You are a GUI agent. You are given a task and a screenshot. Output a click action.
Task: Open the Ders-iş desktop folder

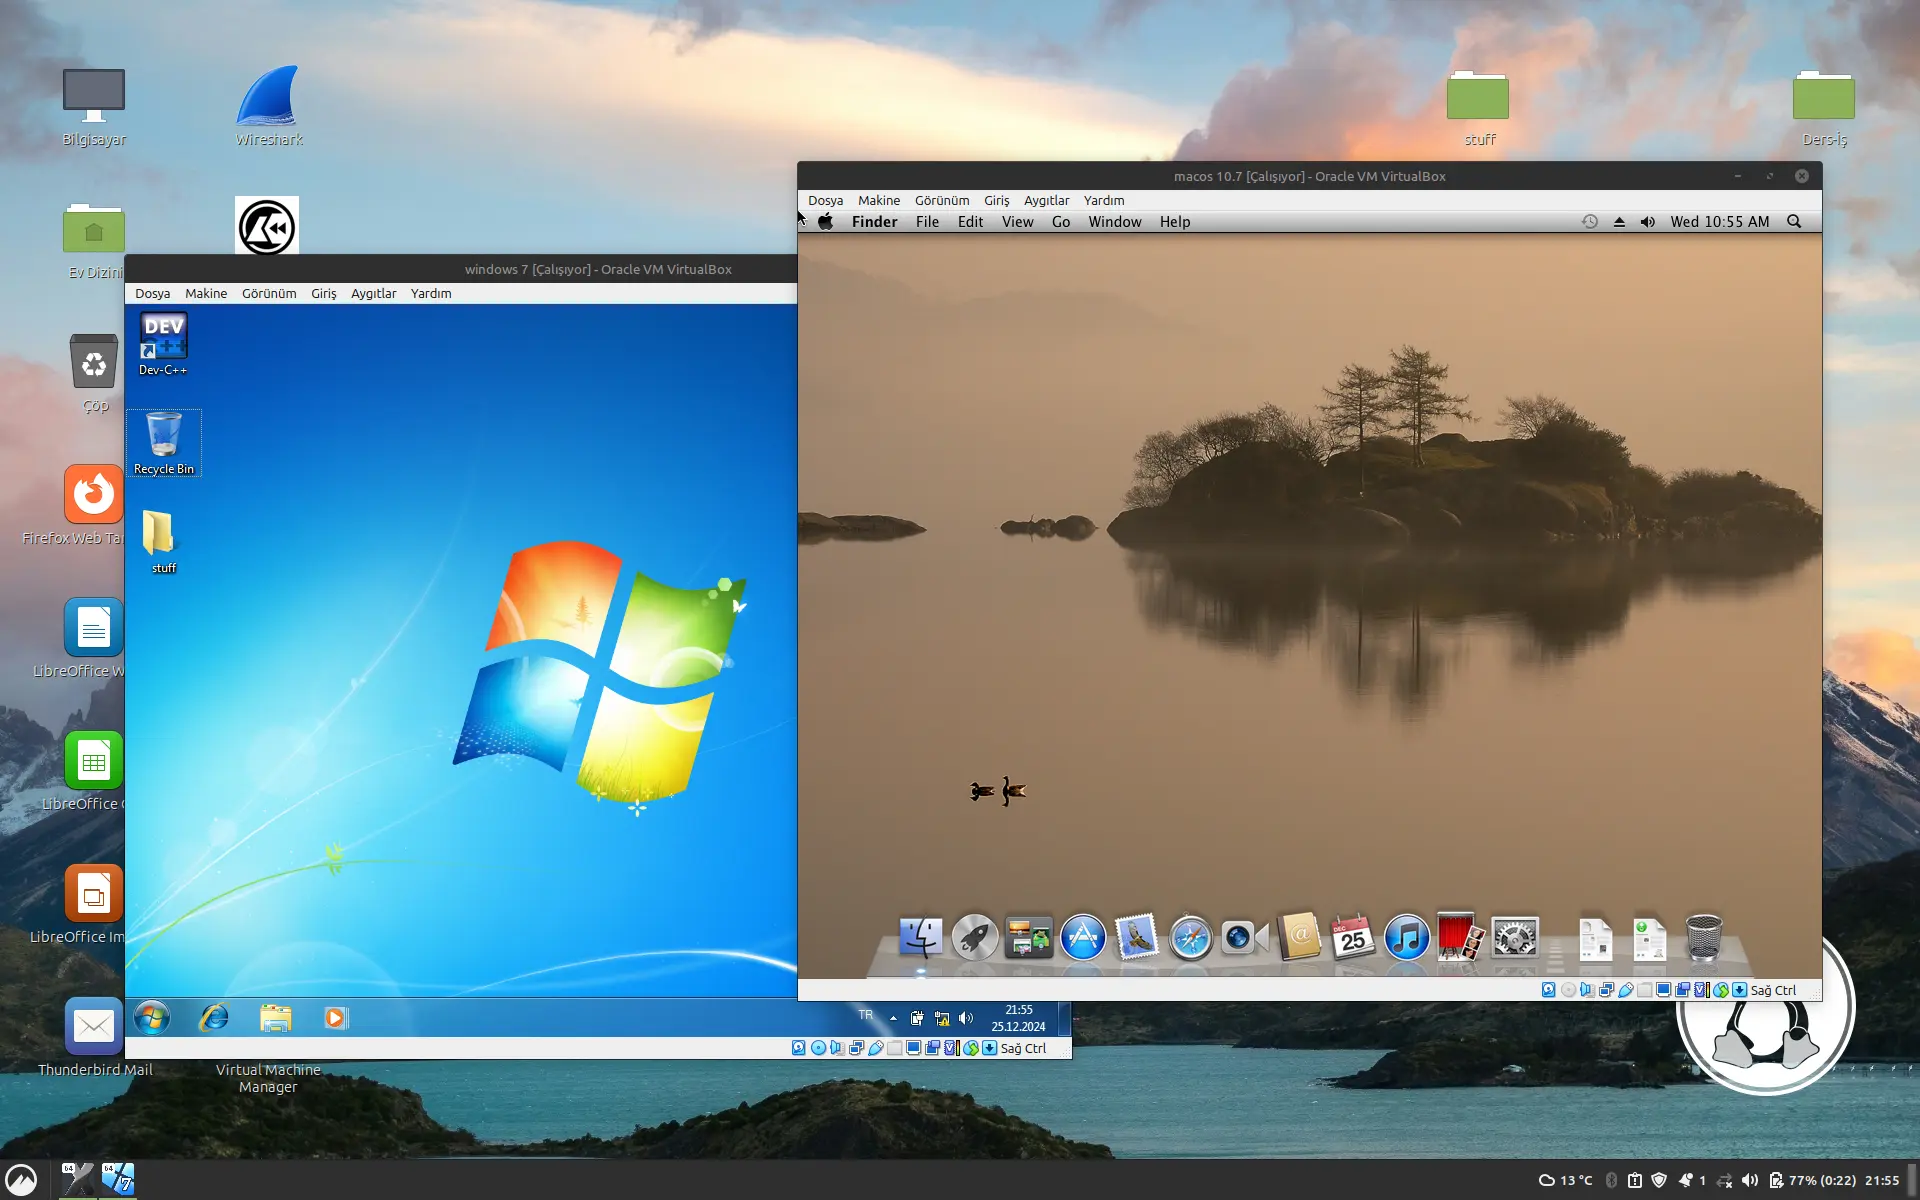1823,108
